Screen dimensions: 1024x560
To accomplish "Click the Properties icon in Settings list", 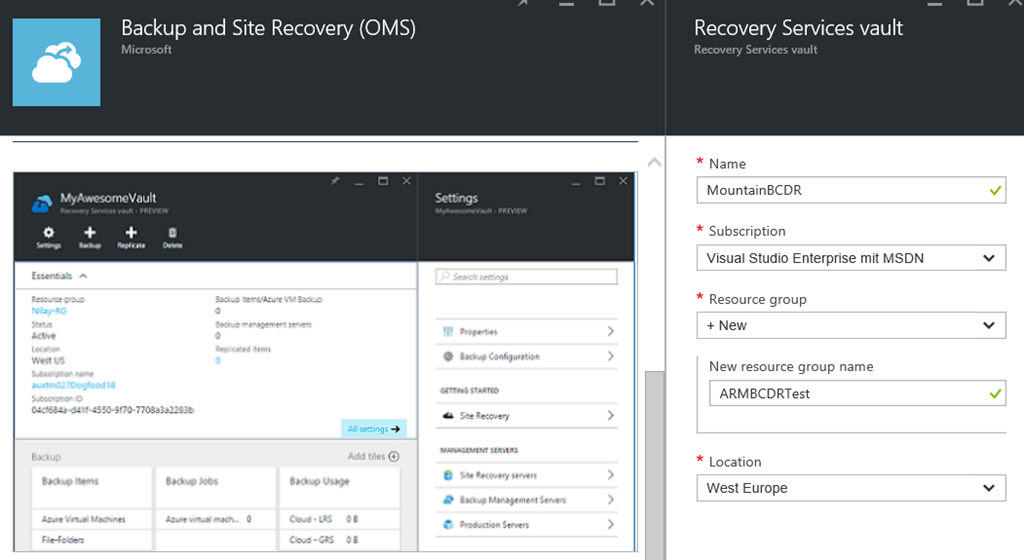I will (x=448, y=332).
